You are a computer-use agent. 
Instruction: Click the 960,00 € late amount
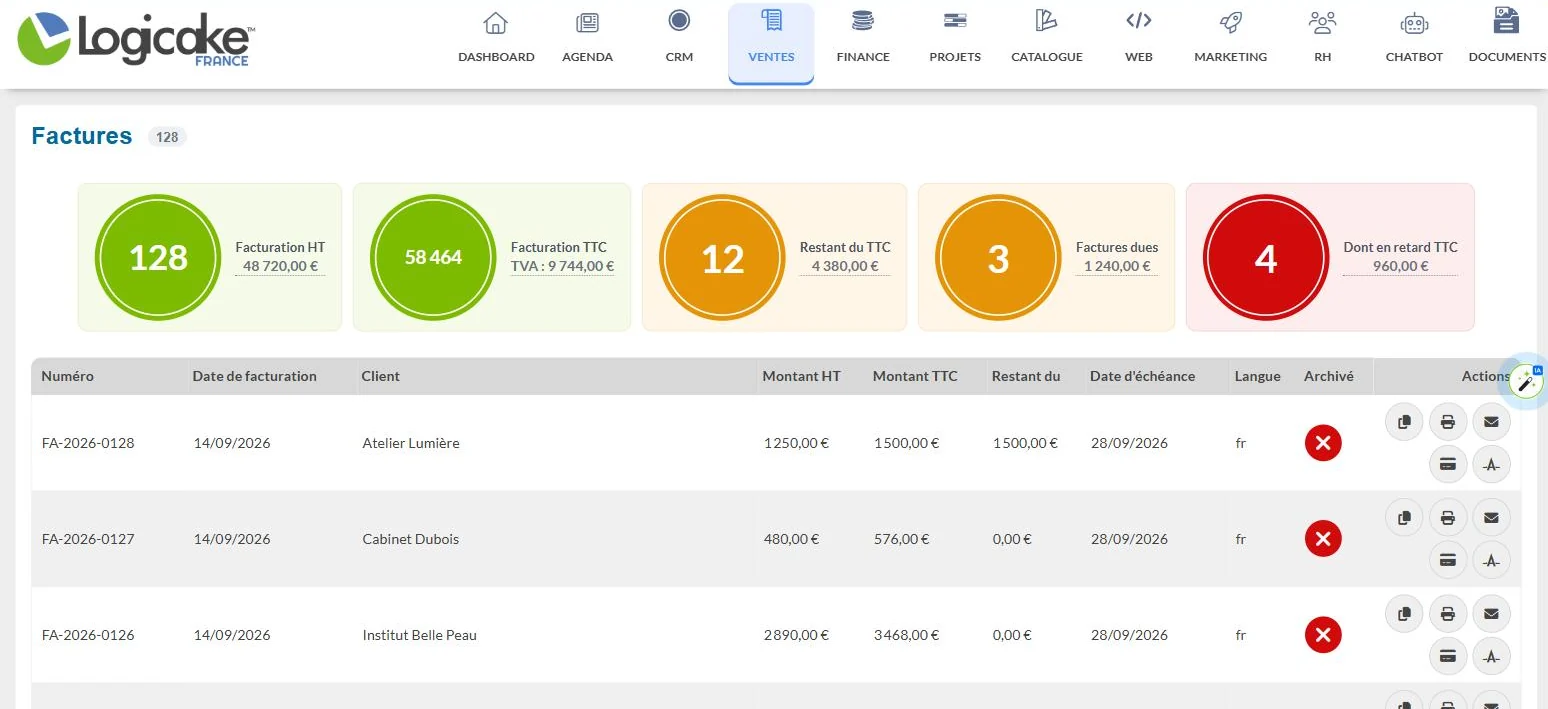(1400, 266)
